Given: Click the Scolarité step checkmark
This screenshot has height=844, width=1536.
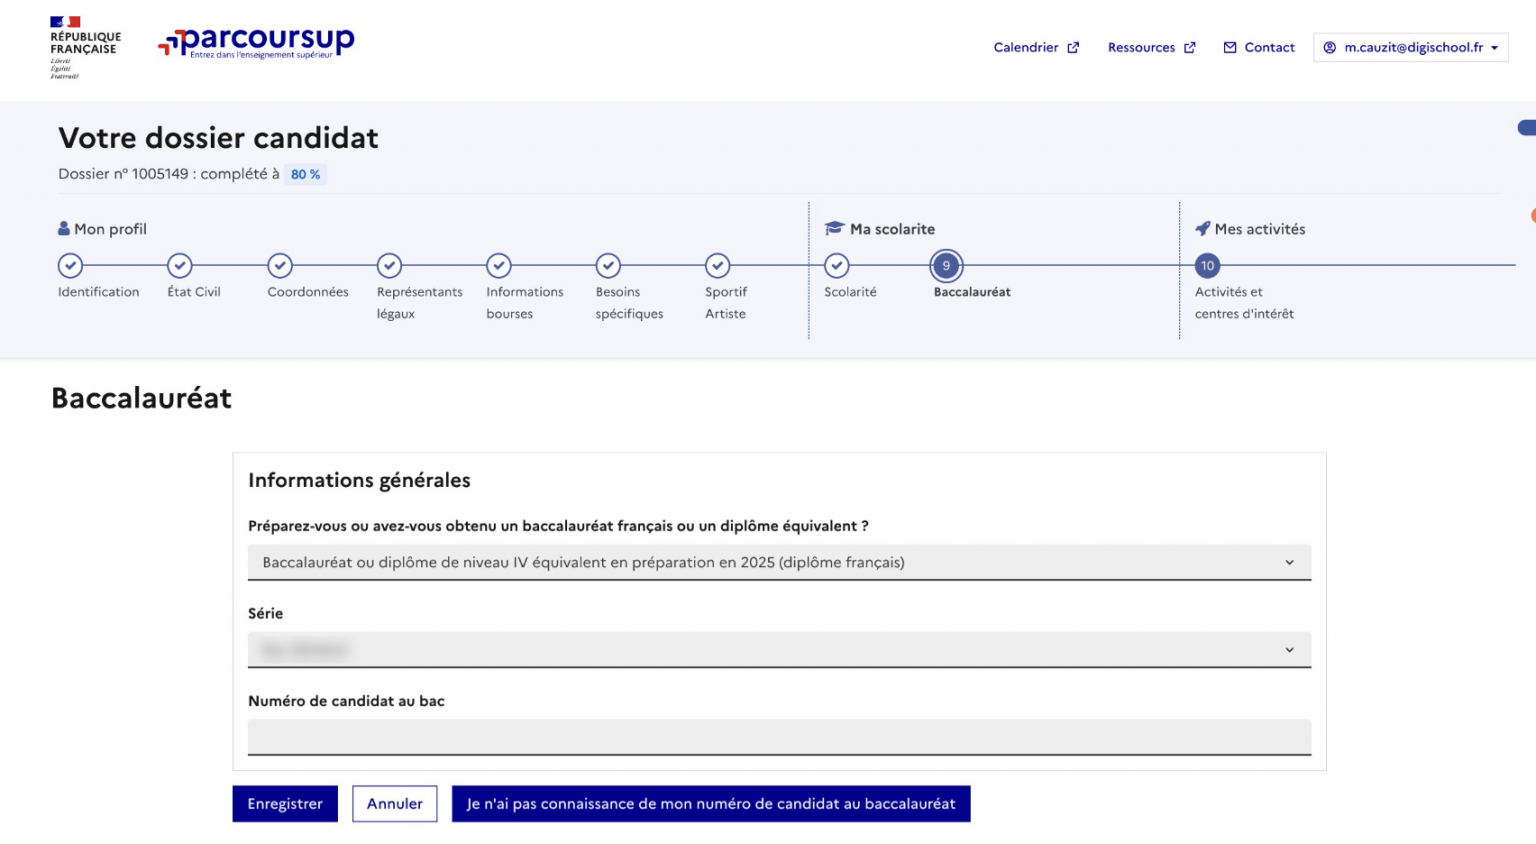Looking at the screenshot, I should 836,266.
